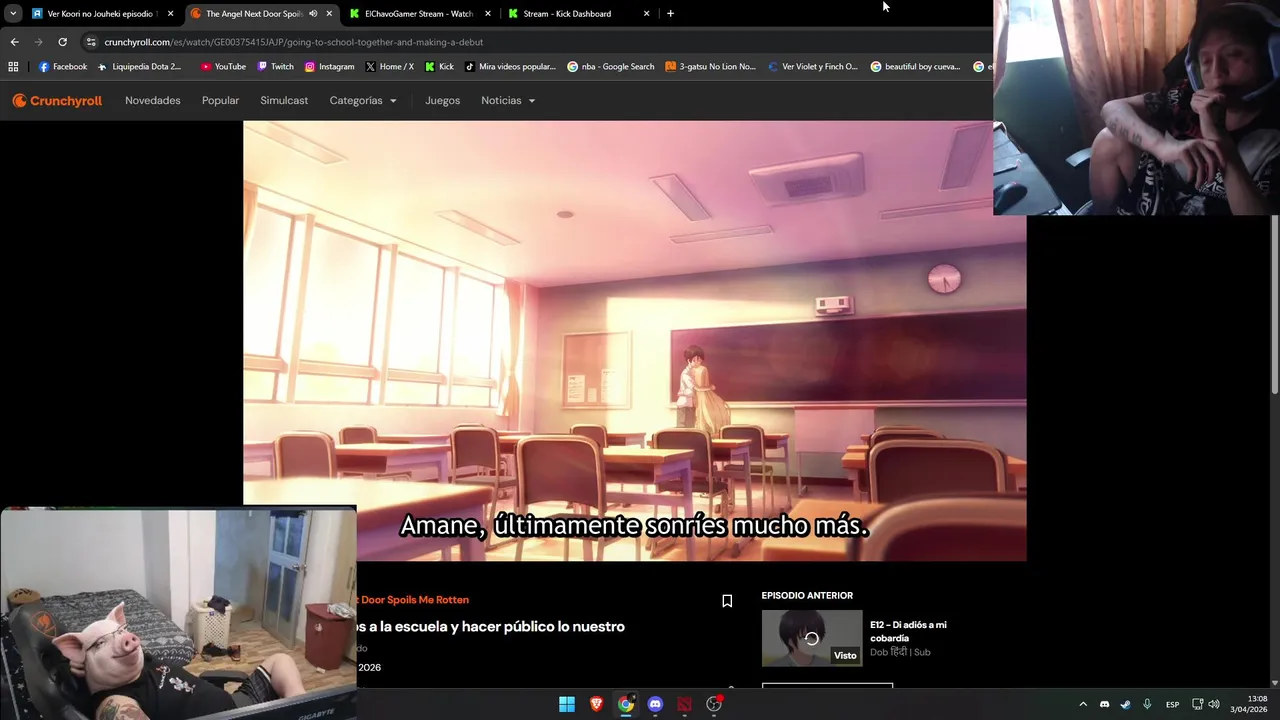Click the microphone tray icon
The height and width of the screenshot is (720, 1280).
point(1147,704)
